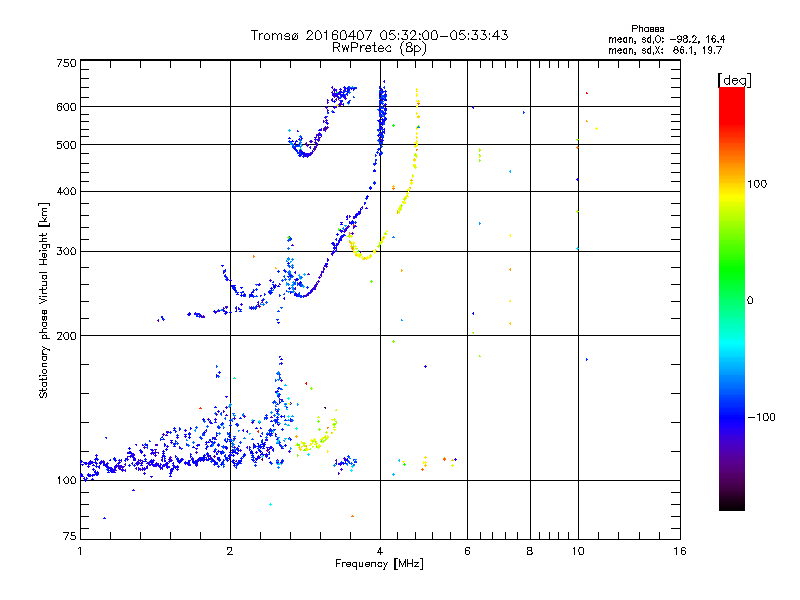Click the rainbow phase color scale bar
This screenshot has height=600, width=800.
click(732, 298)
